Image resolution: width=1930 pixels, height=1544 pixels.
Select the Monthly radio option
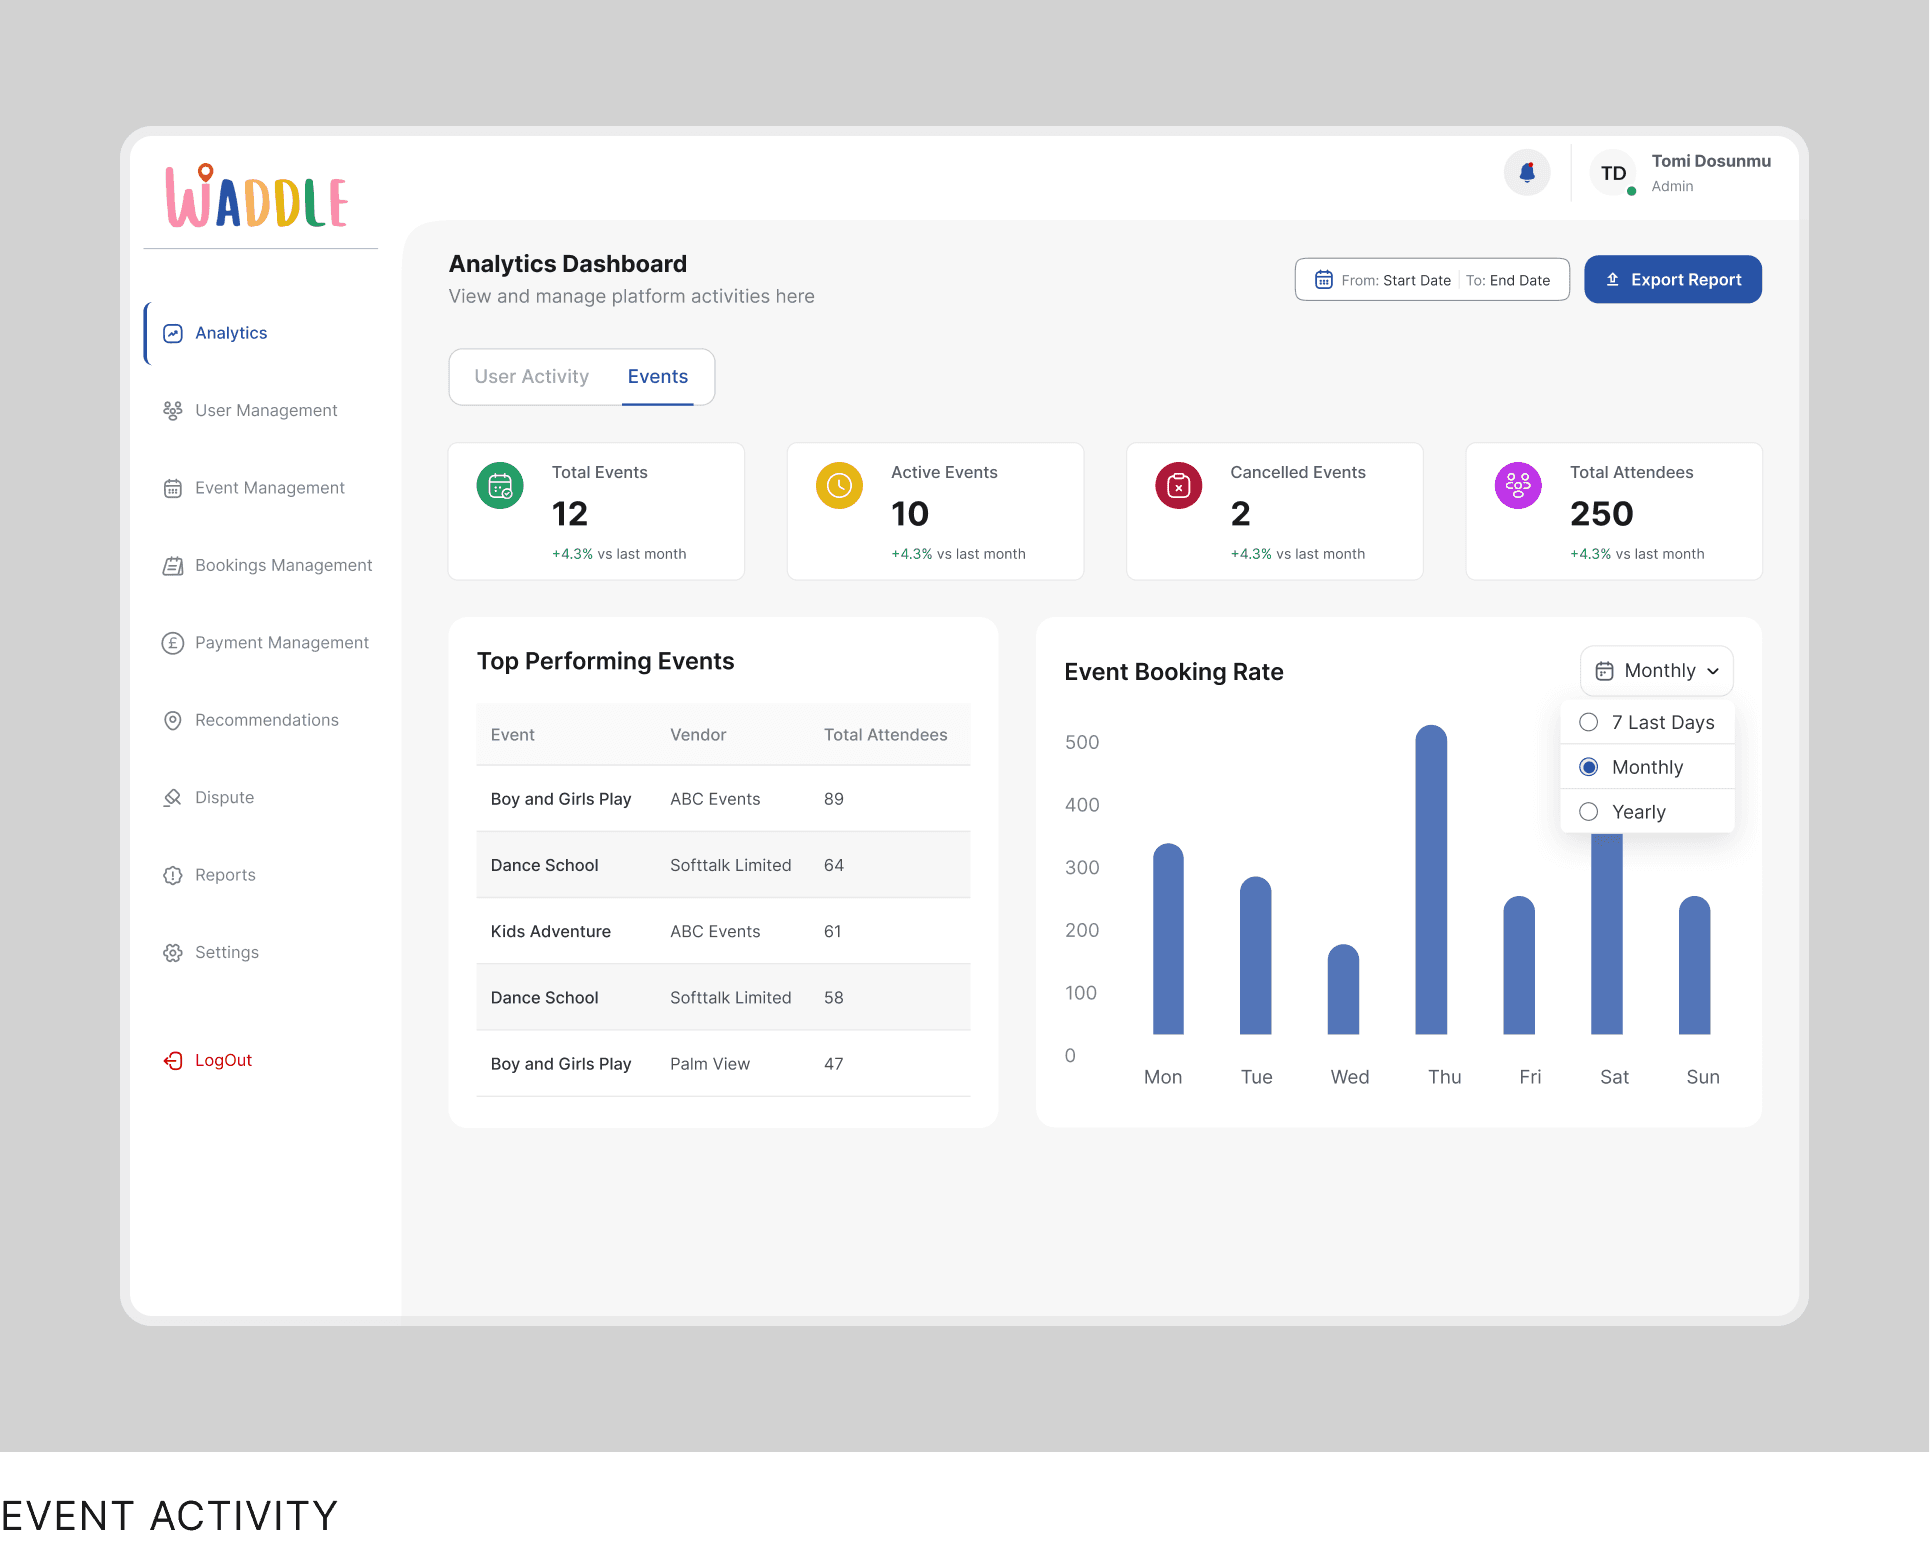click(1588, 767)
